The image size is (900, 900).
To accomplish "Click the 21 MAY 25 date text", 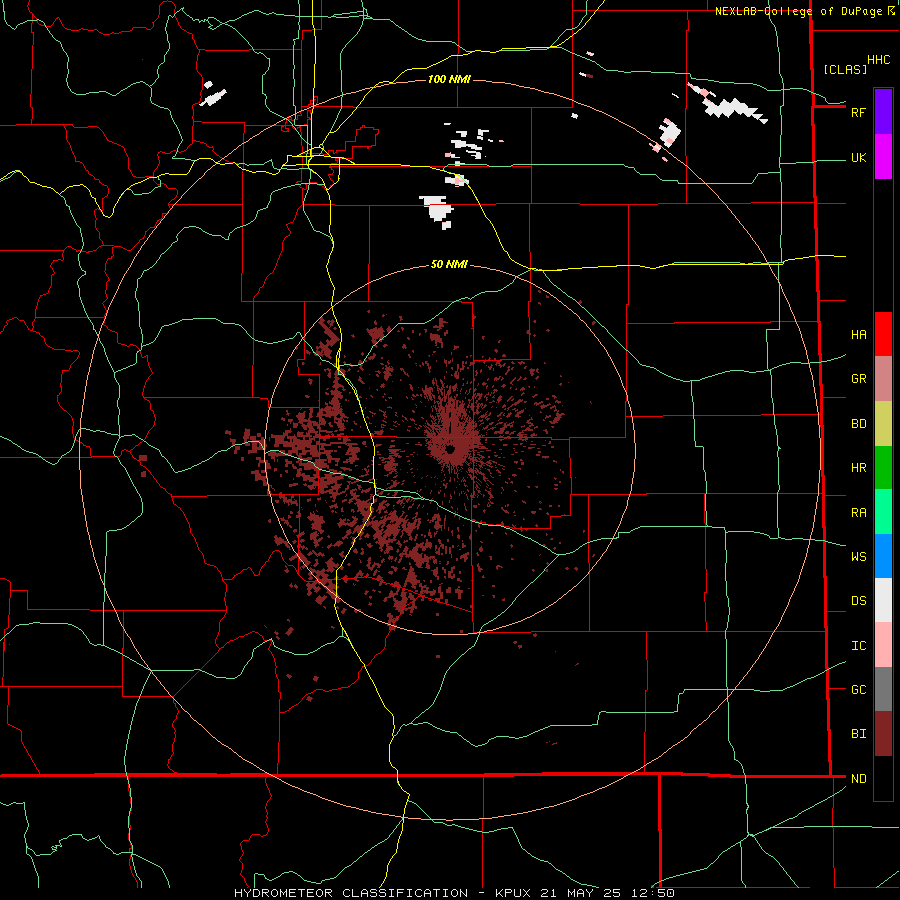I will coord(580,893).
